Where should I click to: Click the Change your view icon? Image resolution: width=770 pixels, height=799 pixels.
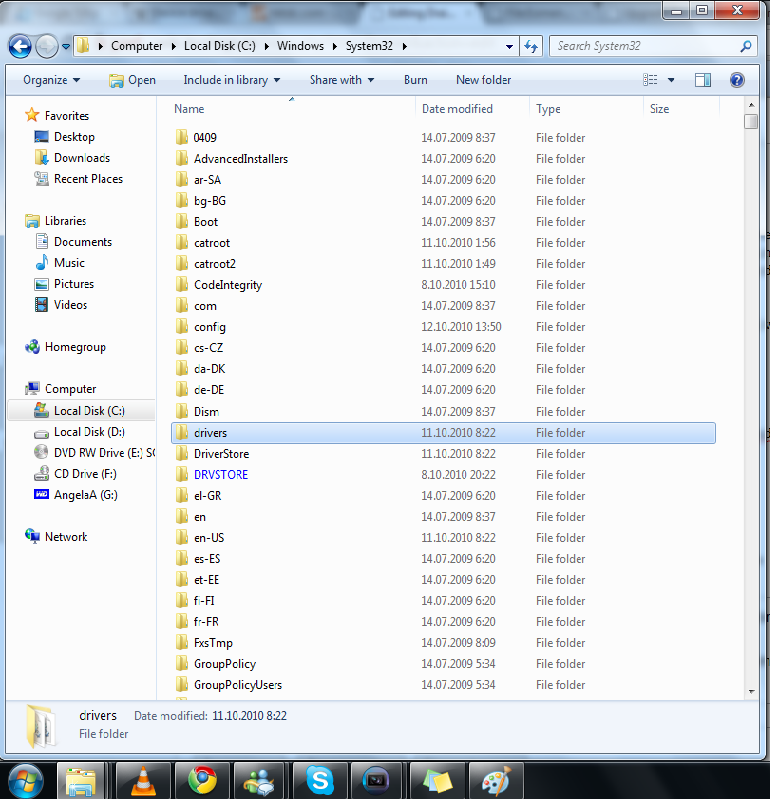point(650,80)
